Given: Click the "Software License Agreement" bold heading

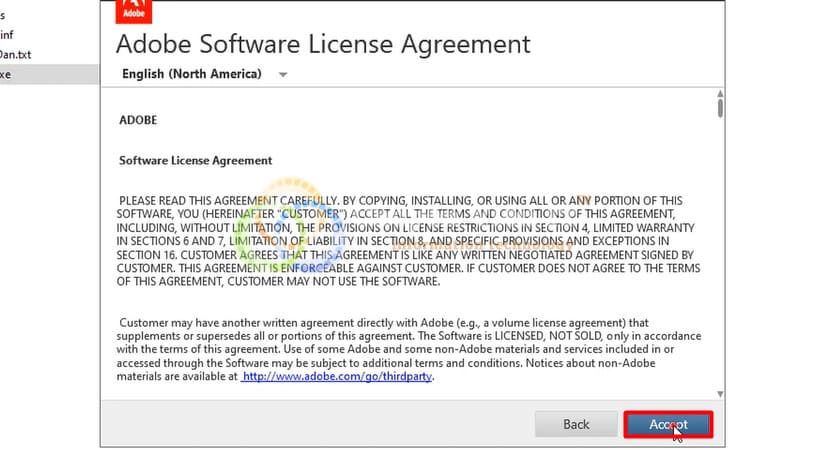Looking at the screenshot, I should (196, 161).
